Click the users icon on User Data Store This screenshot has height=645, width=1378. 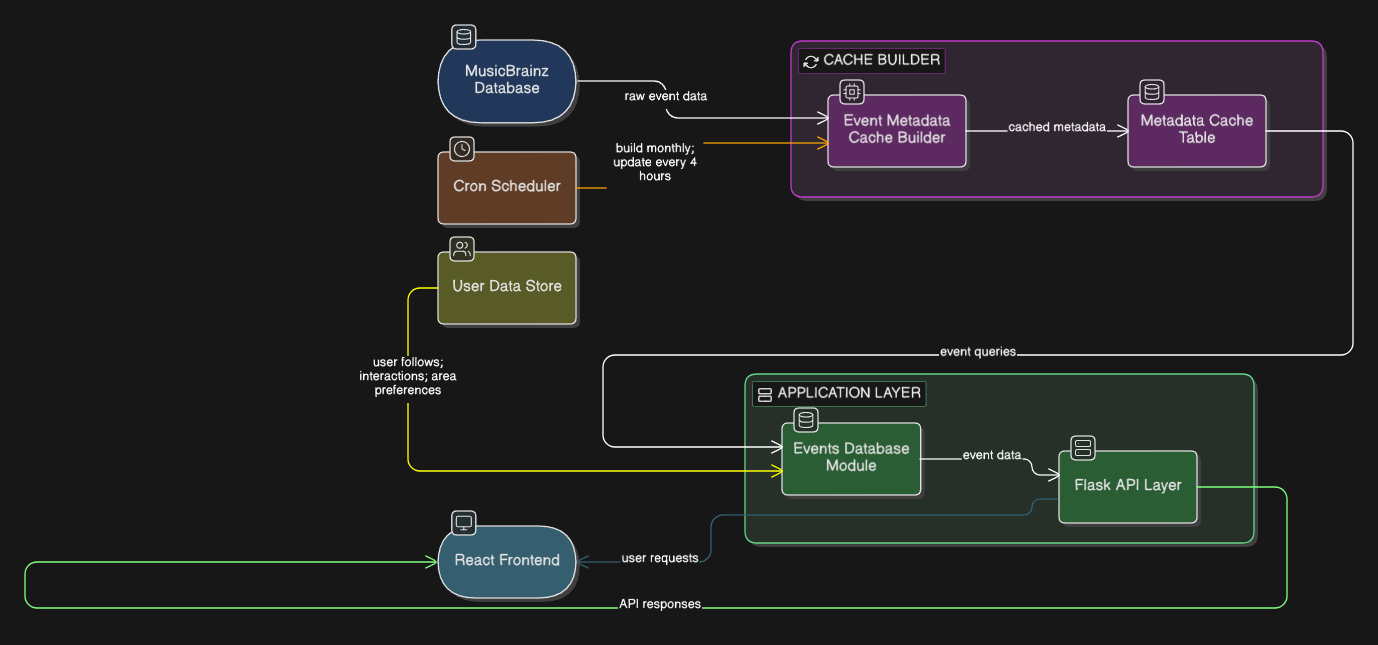462,249
